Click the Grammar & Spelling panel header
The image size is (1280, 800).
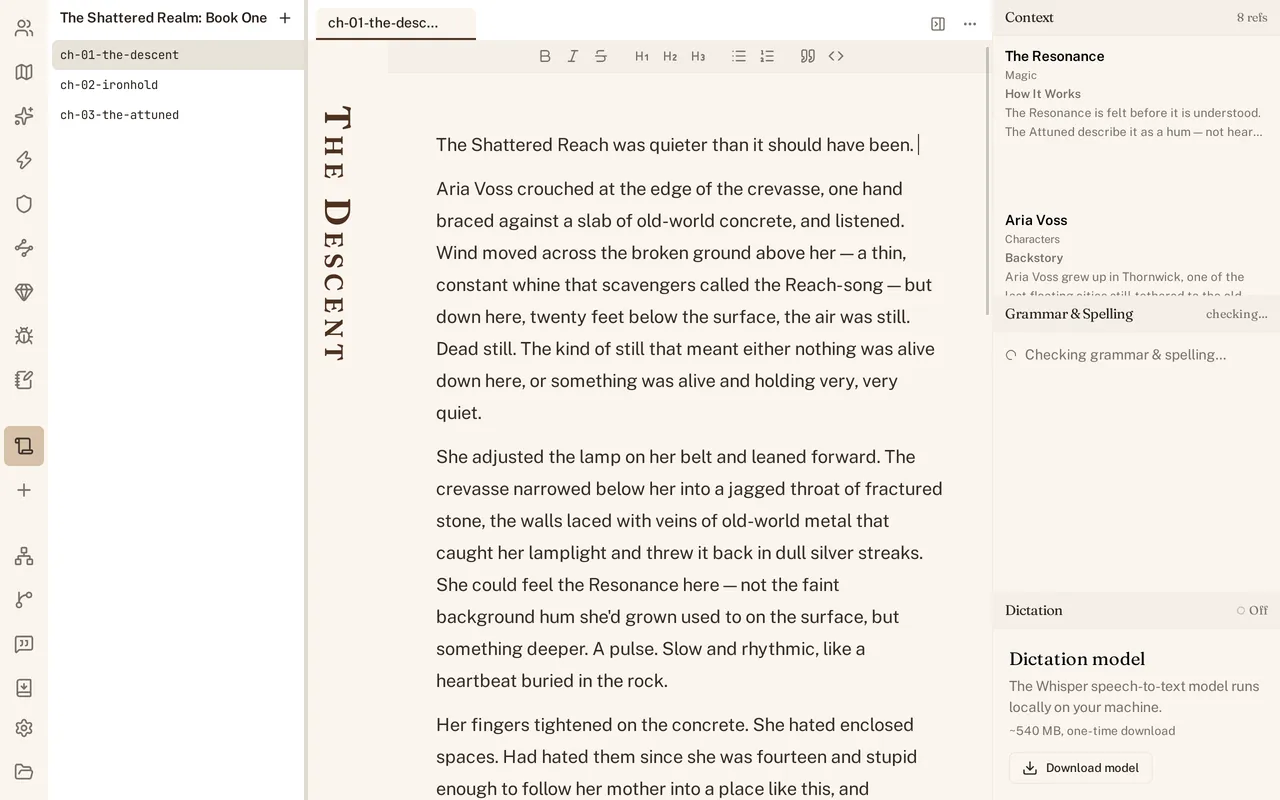[x=1136, y=314]
